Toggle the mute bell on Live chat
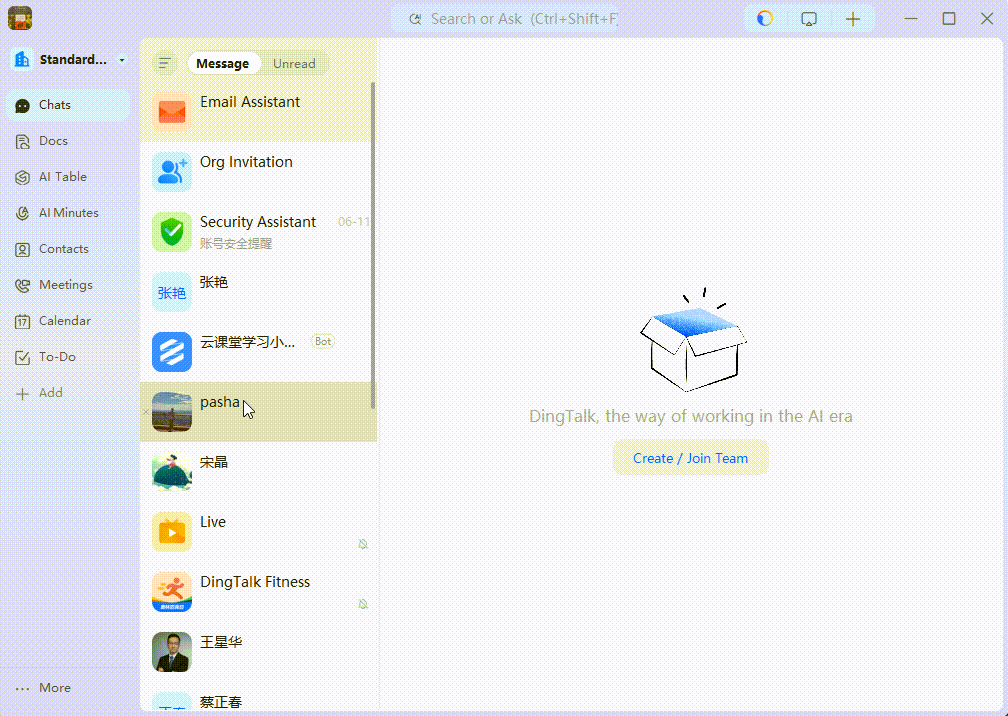The height and width of the screenshot is (716, 1008). pyautogui.click(x=363, y=544)
